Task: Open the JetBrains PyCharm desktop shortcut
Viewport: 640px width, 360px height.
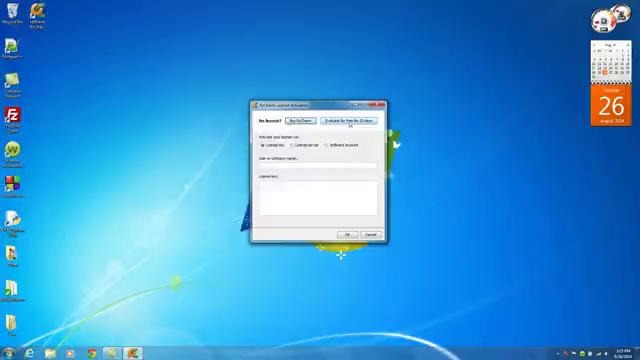Action: click(x=37, y=16)
